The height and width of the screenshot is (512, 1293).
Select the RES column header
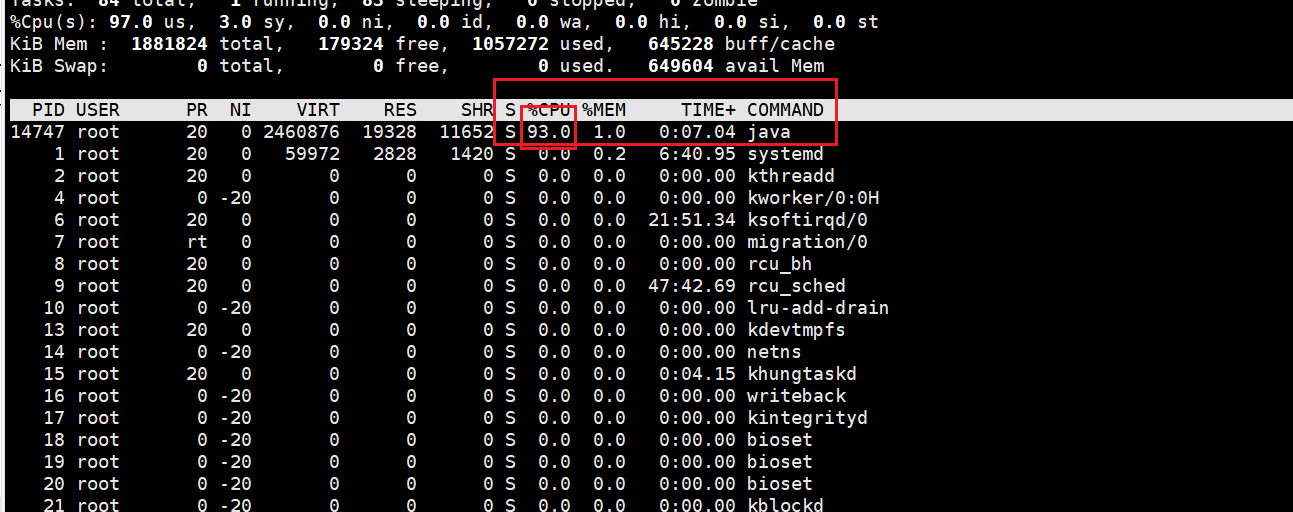click(400, 110)
